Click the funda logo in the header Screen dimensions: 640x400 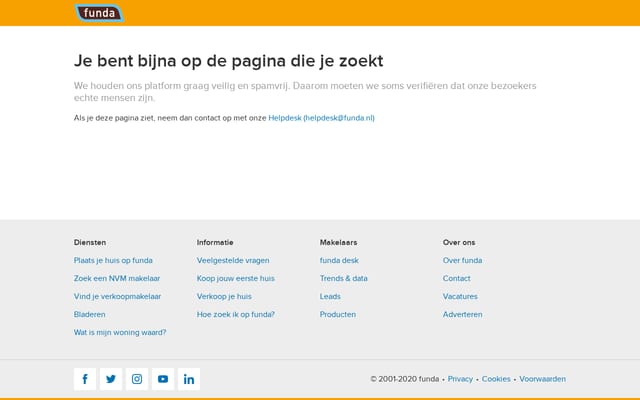(x=99, y=13)
